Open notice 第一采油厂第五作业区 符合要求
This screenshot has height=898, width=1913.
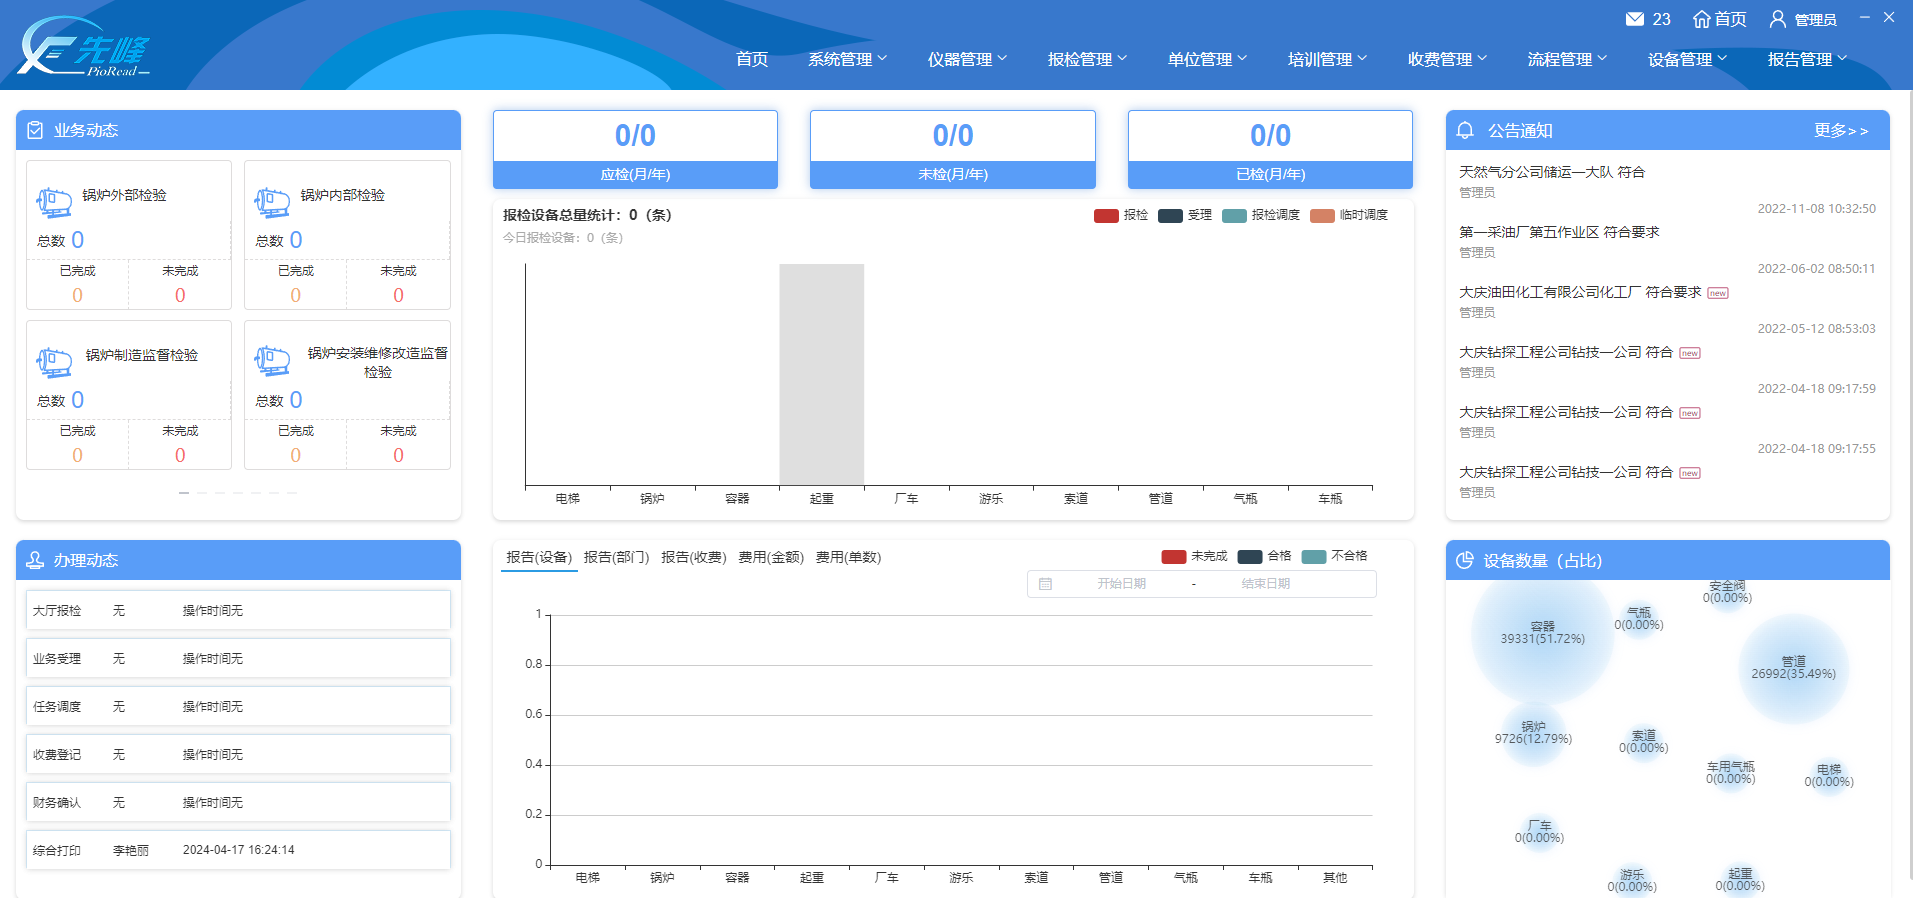(1559, 232)
